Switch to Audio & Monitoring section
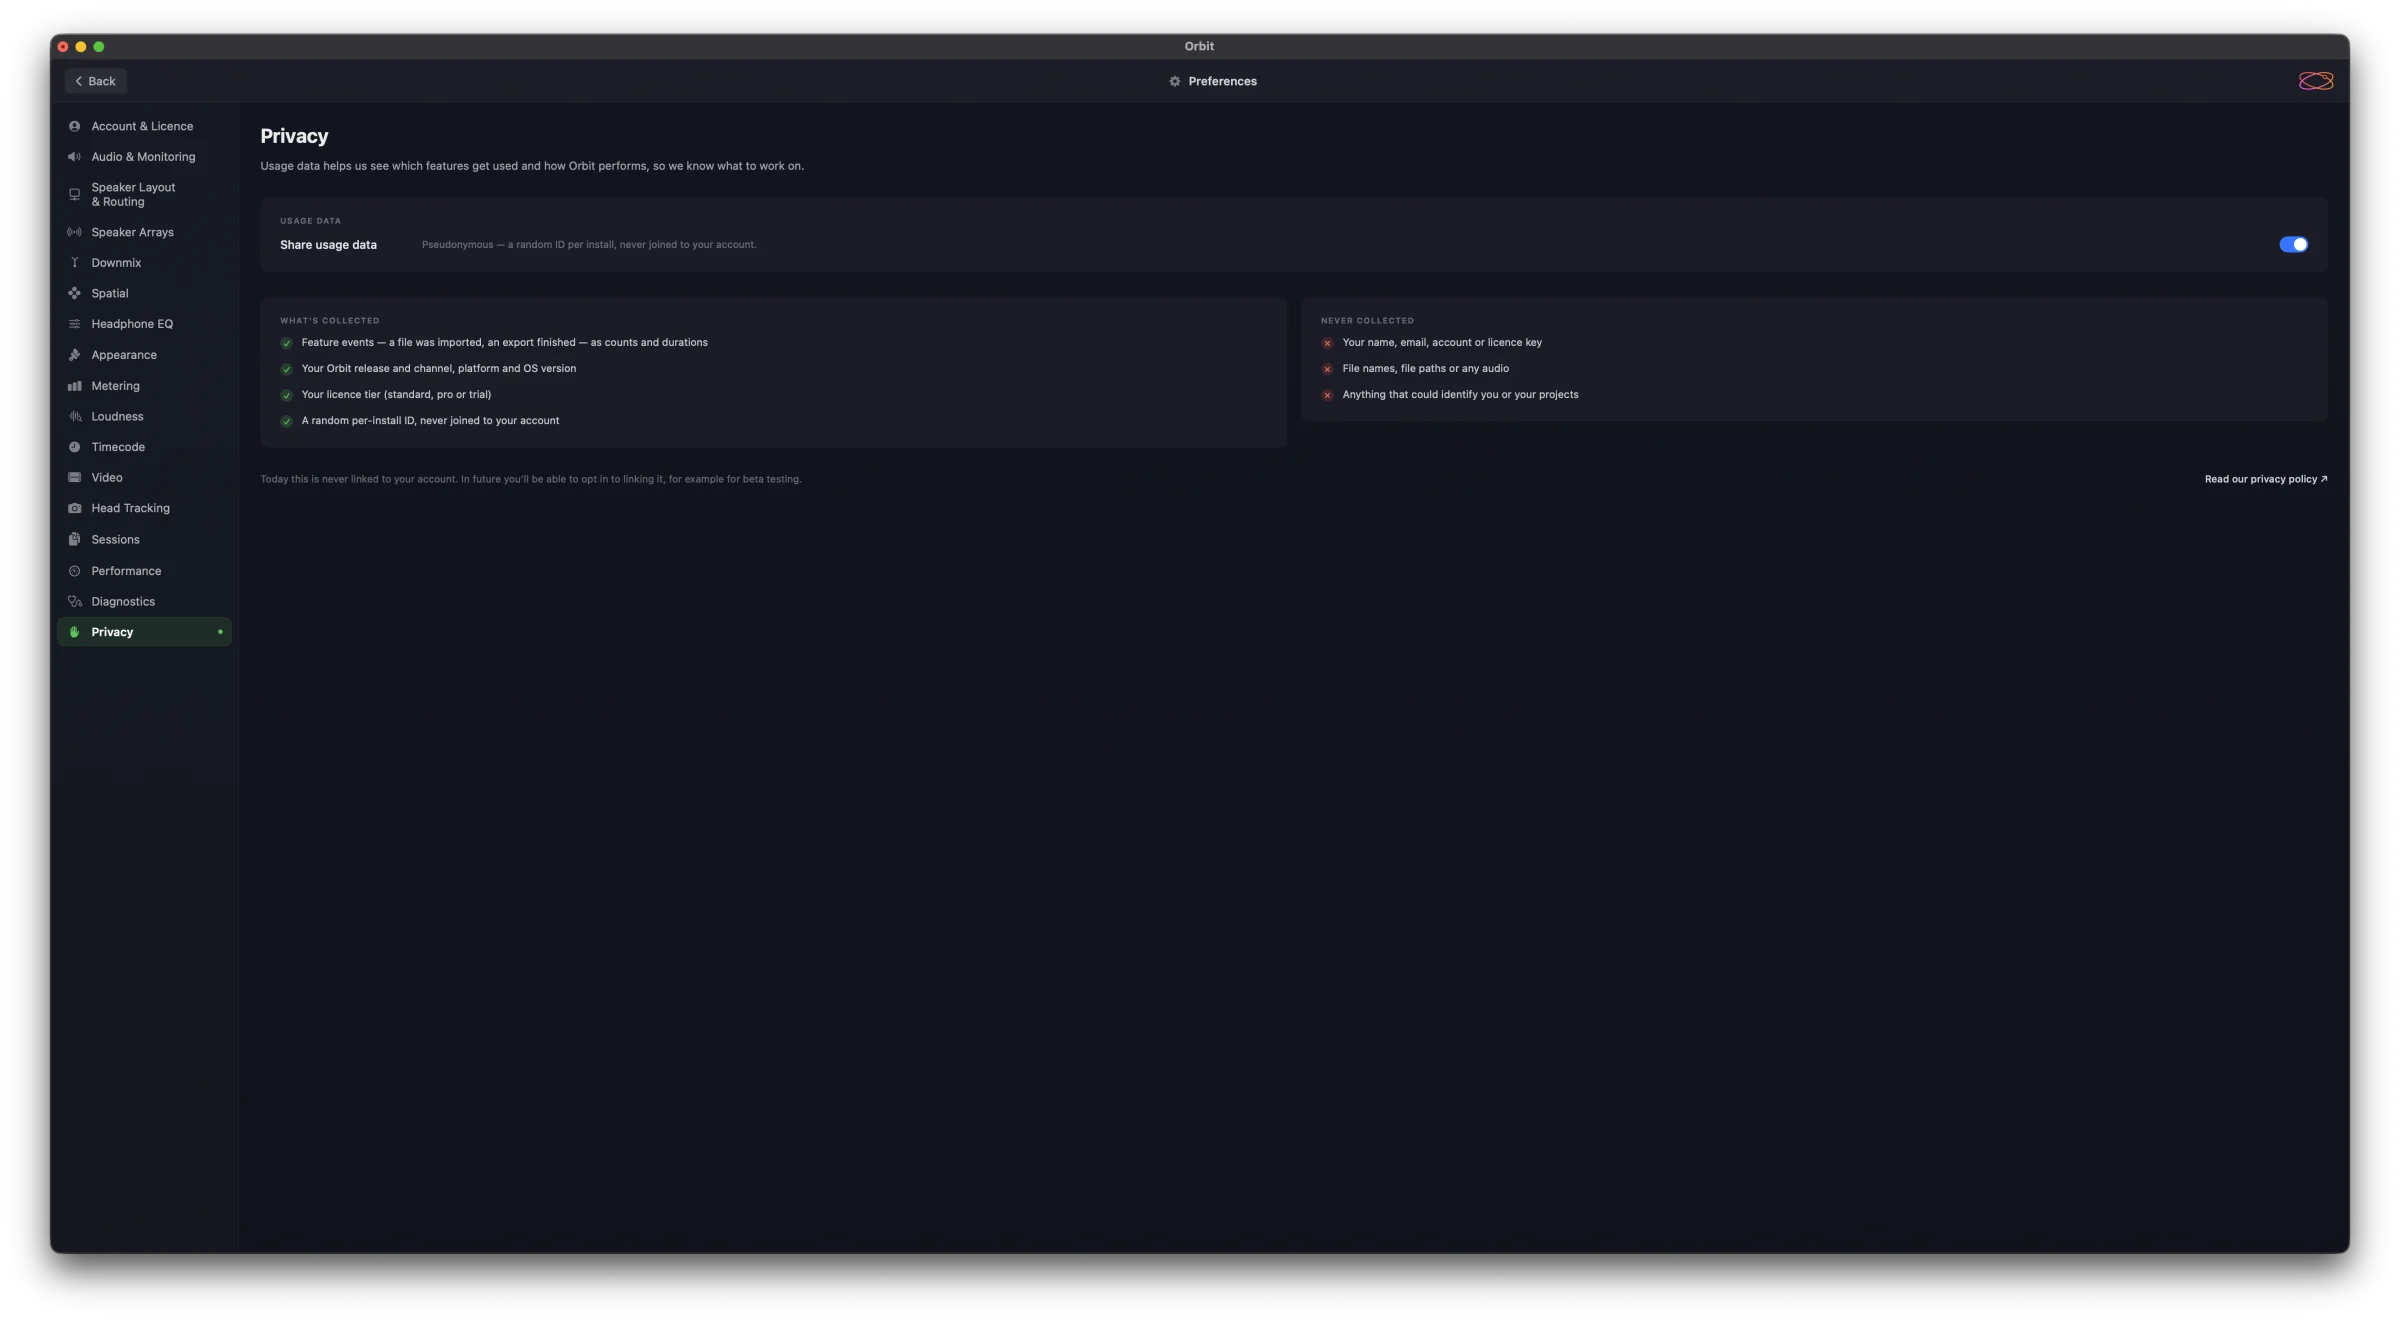The height and width of the screenshot is (1320, 2400). pyautogui.click(x=144, y=157)
